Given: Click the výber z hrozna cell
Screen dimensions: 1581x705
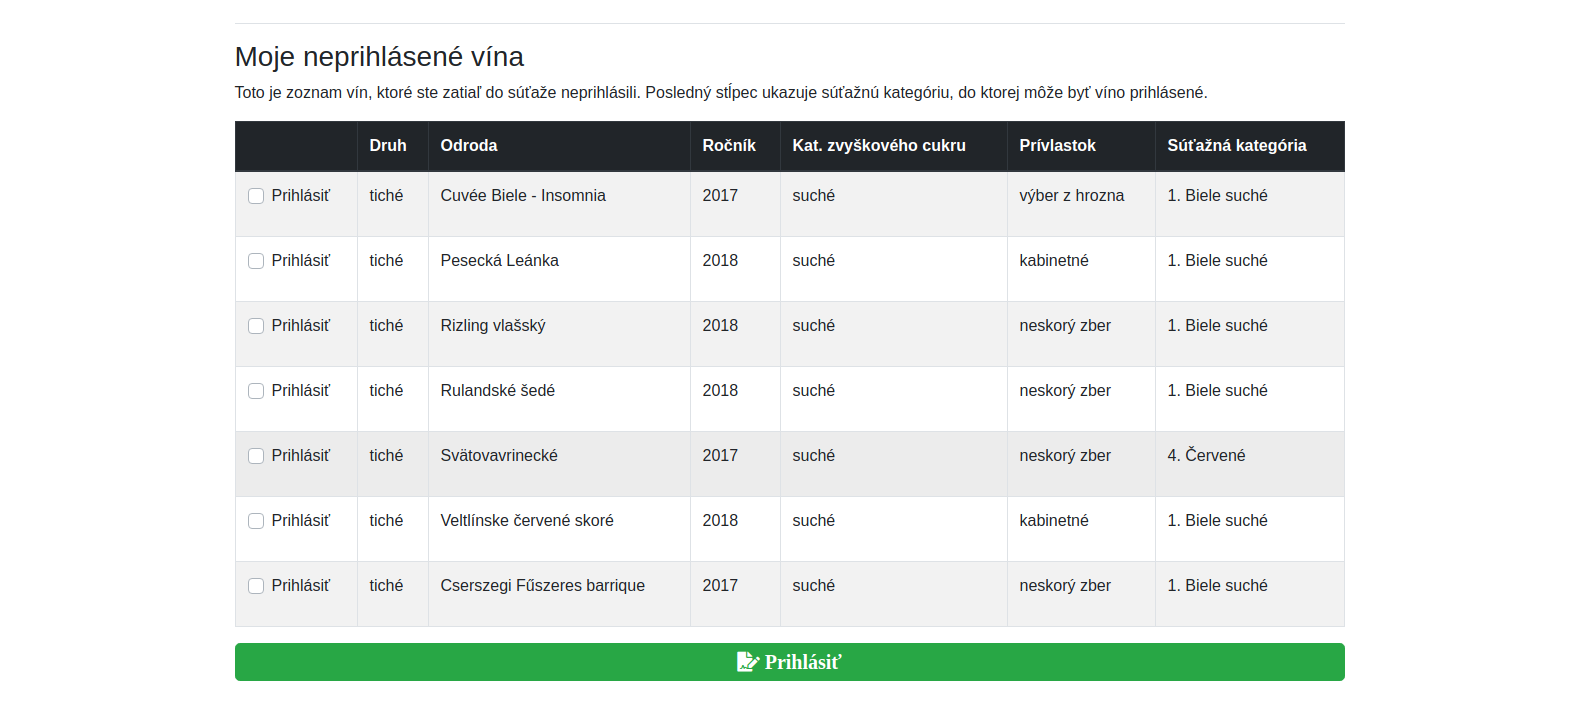Looking at the screenshot, I should 1081,204.
